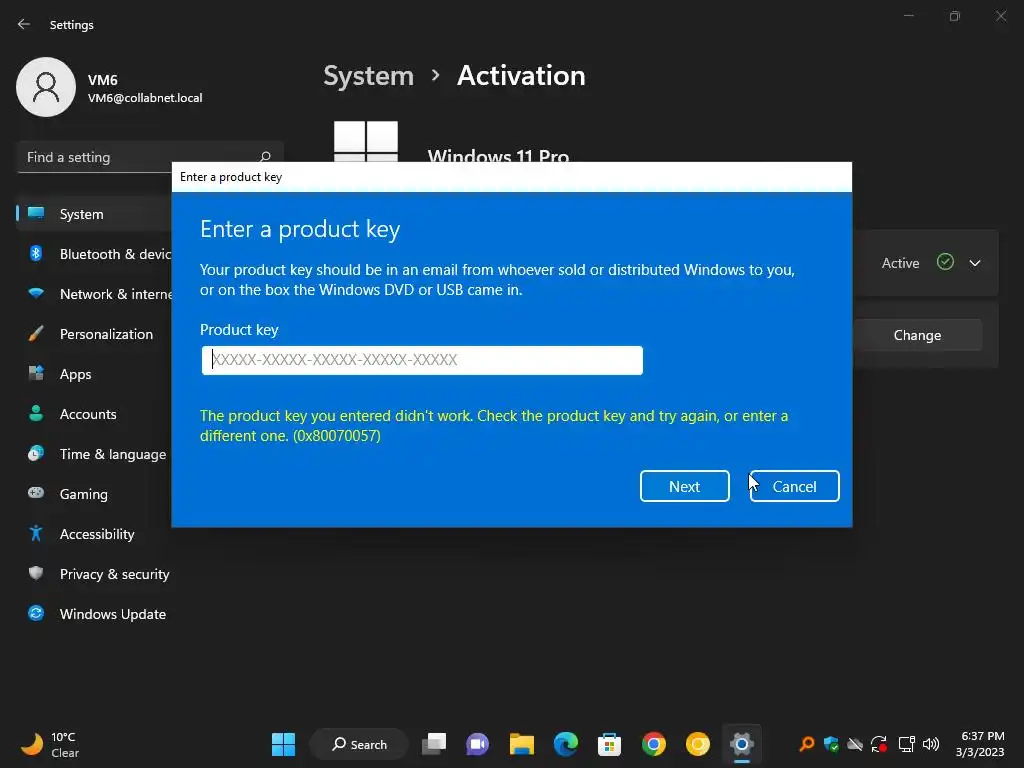Click the Settings gear on taskbar

(x=742, y=744)
